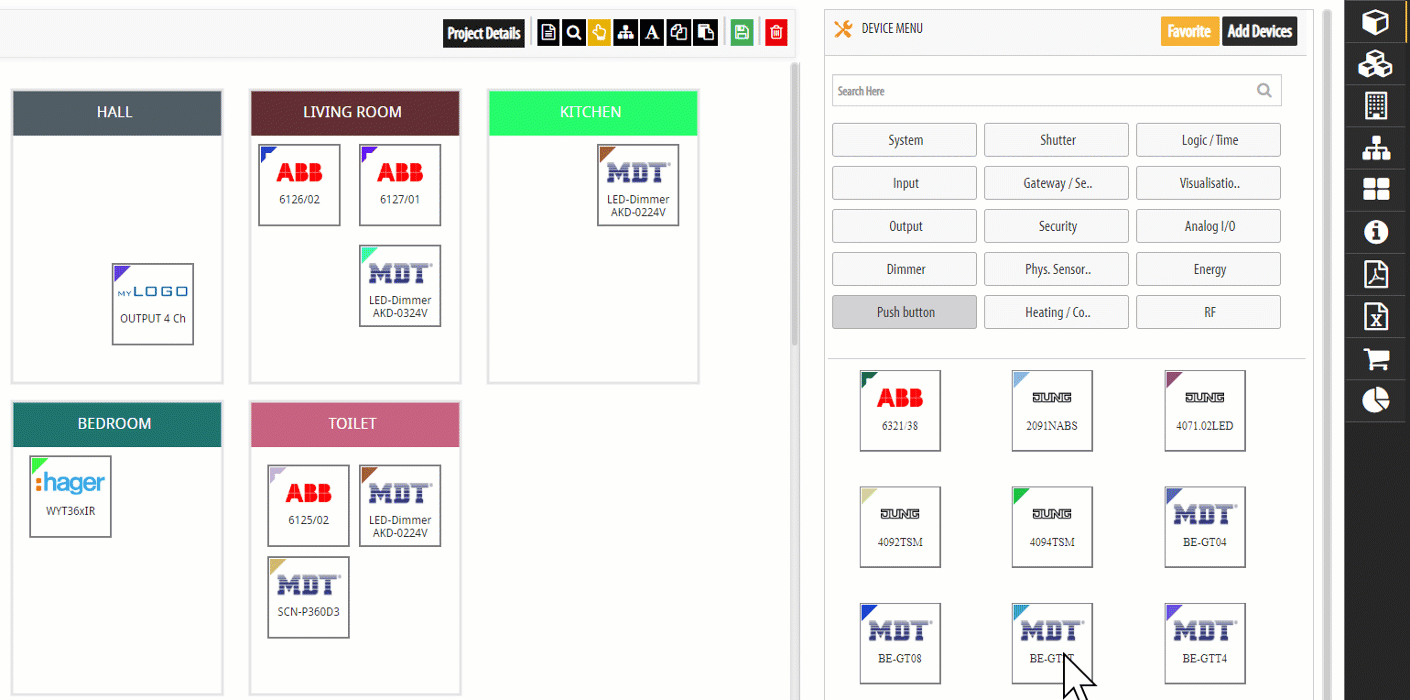This screenshot has height=700, width=1410.
Task: Select the Input device category
Action: coord(905,183)
